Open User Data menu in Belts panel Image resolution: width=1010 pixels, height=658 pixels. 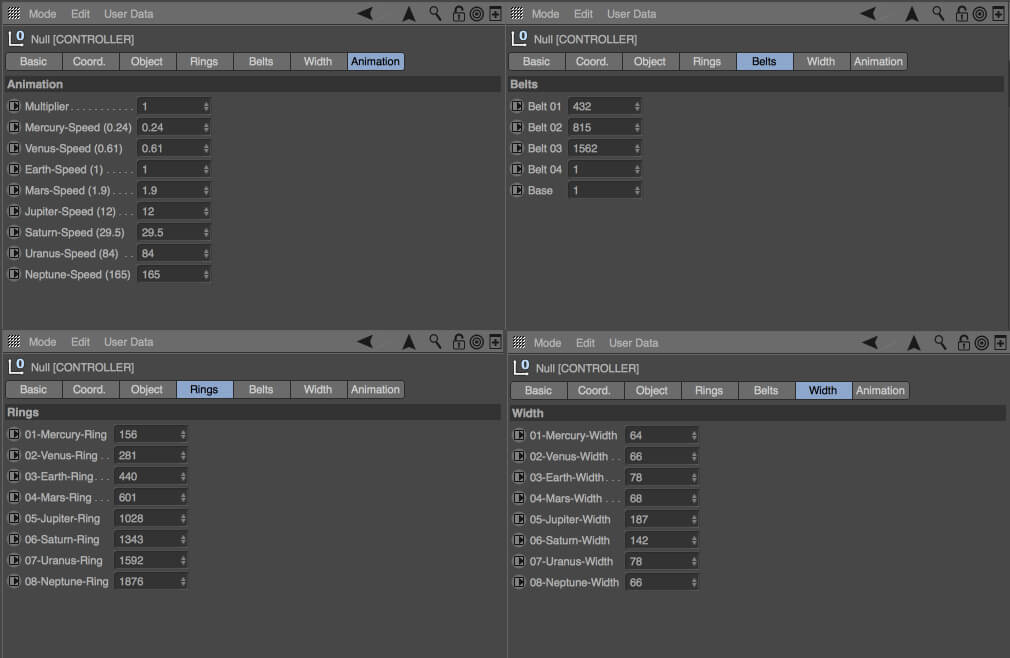(631, 14)
